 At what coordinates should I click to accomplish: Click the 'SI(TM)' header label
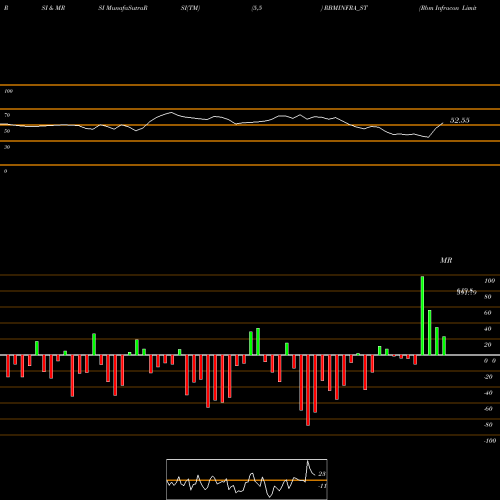pos(190,8)
